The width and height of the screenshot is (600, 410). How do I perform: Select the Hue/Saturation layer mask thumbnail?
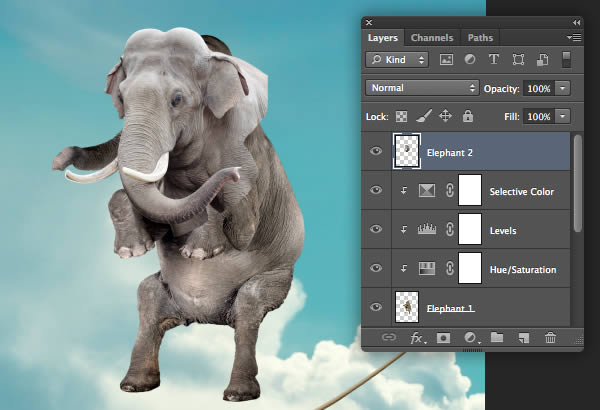tap(470, 268)
